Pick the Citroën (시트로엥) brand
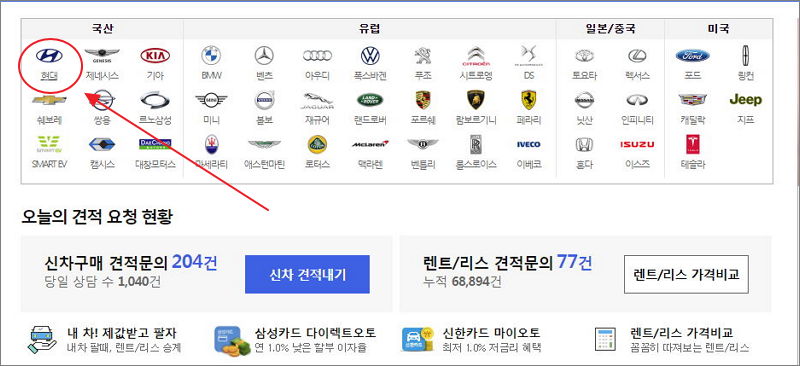Viewport: 800px width, 366px height. tap(476, 56)
